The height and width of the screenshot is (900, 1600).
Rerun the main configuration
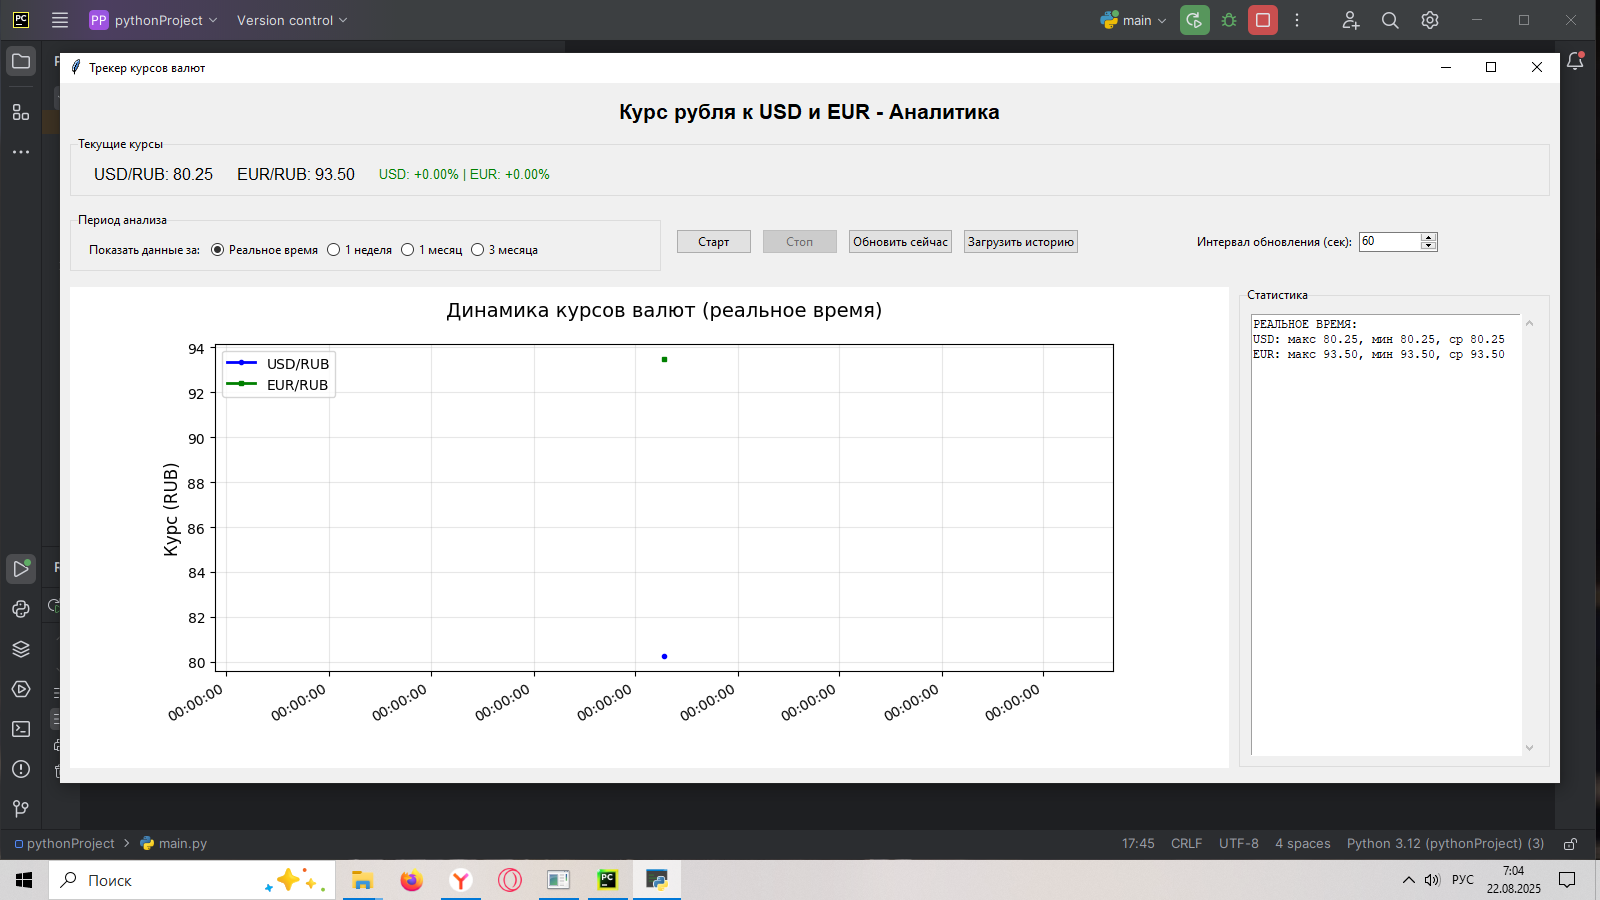tap(1195, 20)
